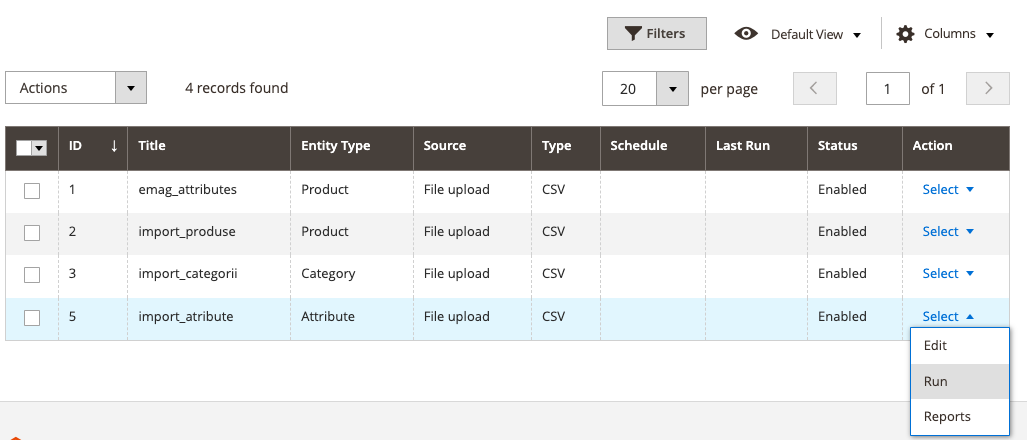Sort by ID column arrow
Viewport: 1027px width, 440px height.
(x=114, y=146)
